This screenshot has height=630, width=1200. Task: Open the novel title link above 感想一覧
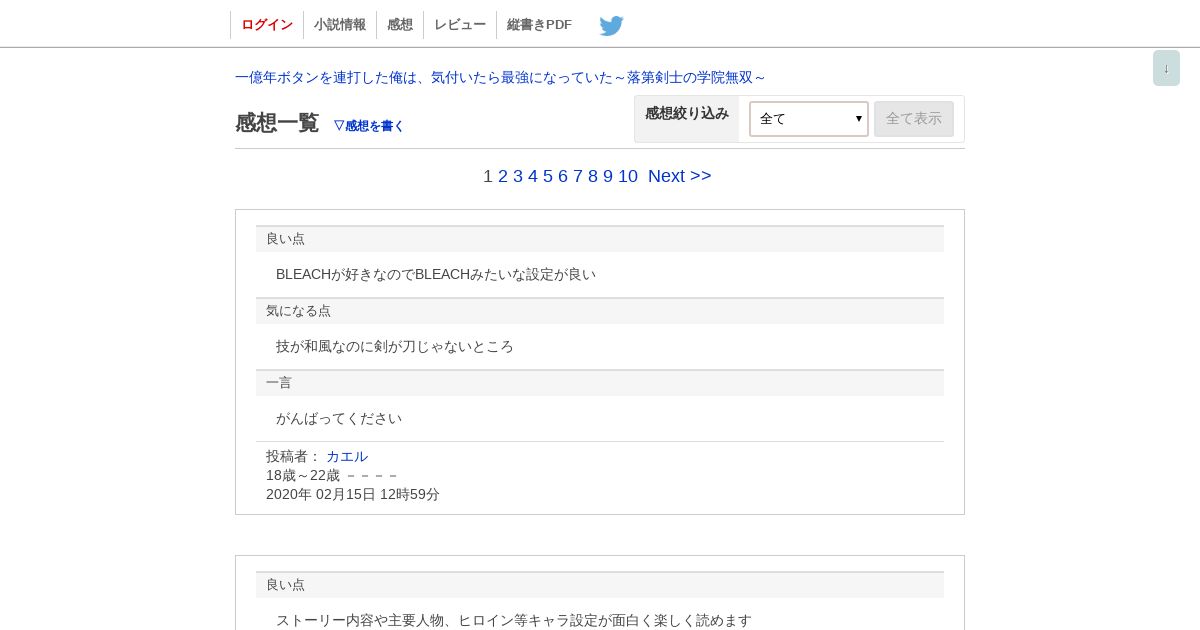click(500, 77)
